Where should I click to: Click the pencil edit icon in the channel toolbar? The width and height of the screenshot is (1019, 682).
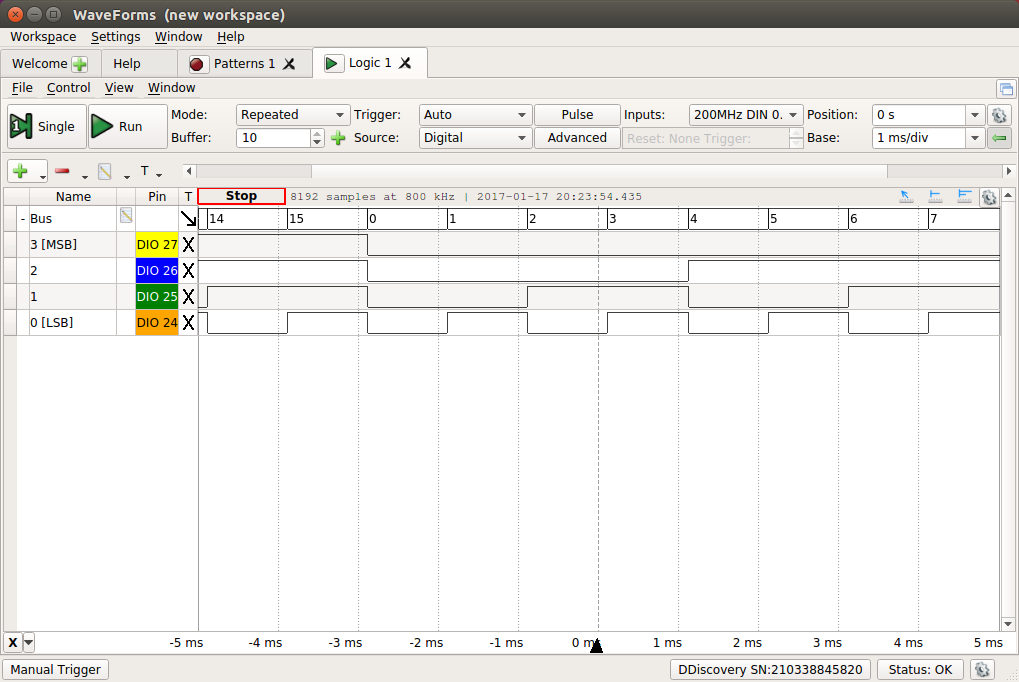[105, 172]
